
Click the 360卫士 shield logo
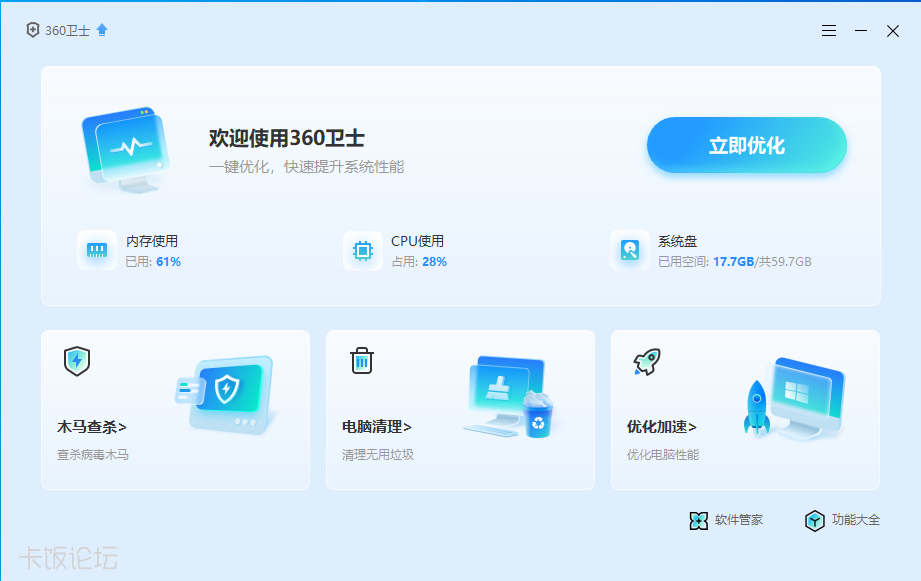click(31, 30)
